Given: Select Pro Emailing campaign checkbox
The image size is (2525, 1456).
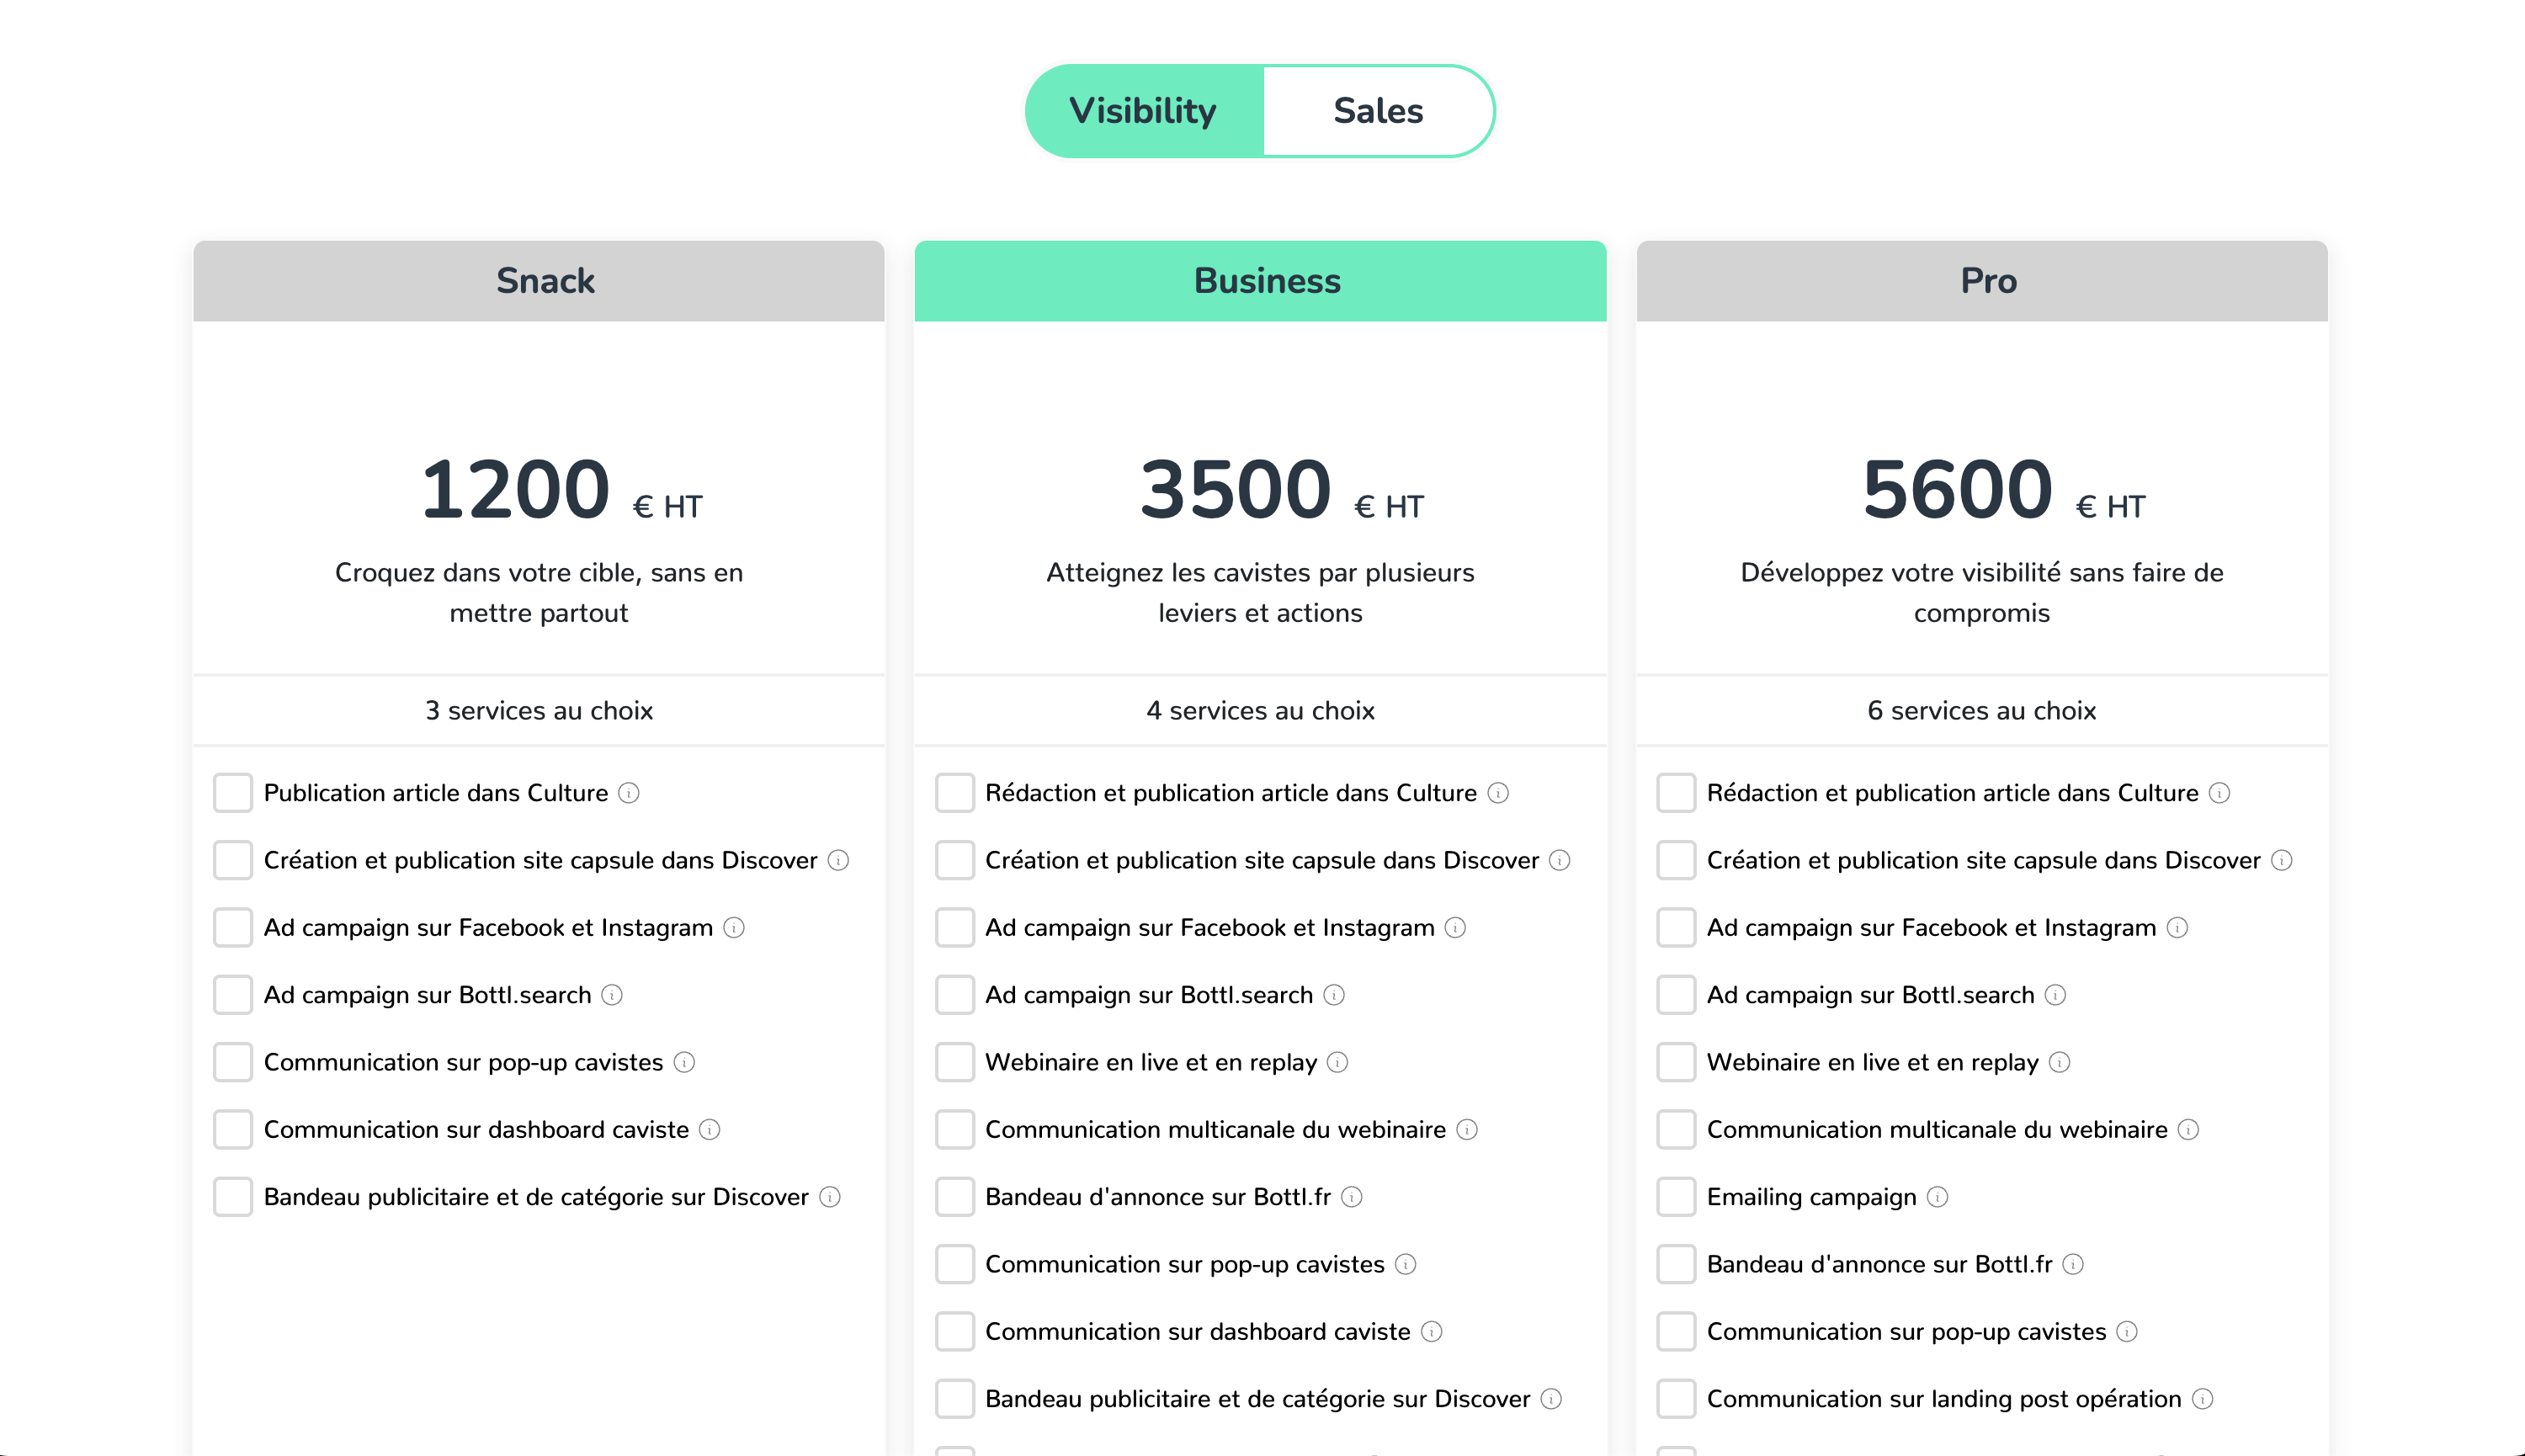Looking at the screenshot, I should click(x=1676, y=1197).
